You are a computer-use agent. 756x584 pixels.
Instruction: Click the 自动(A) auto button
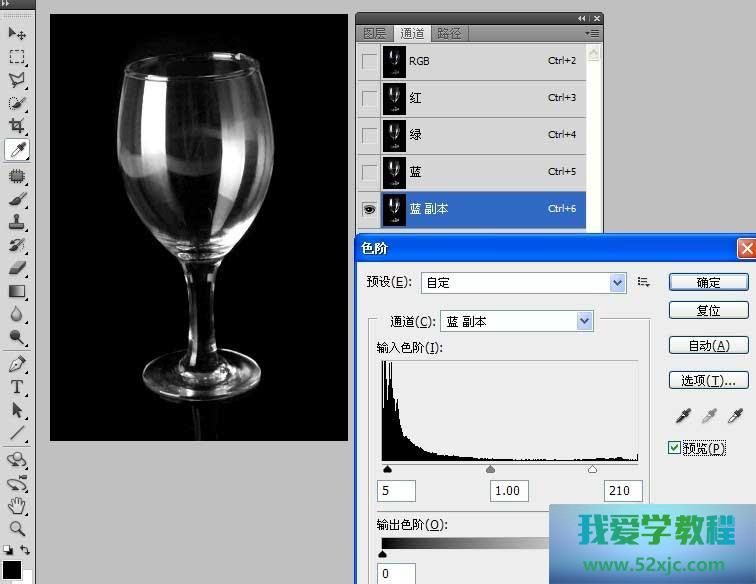(708, 346)
